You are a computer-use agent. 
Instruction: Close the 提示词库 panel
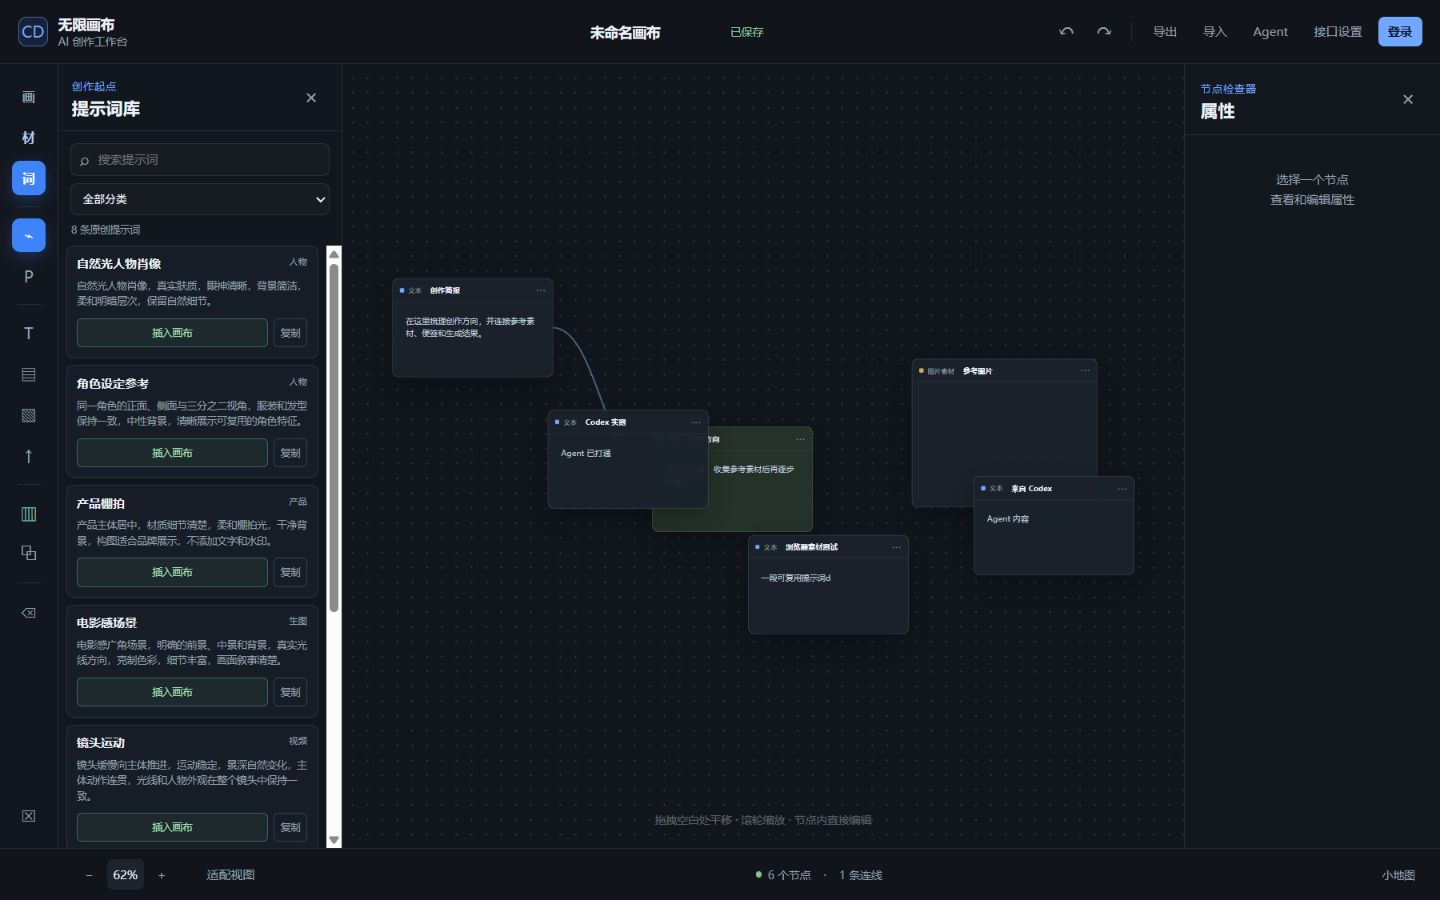pos(311,98)
